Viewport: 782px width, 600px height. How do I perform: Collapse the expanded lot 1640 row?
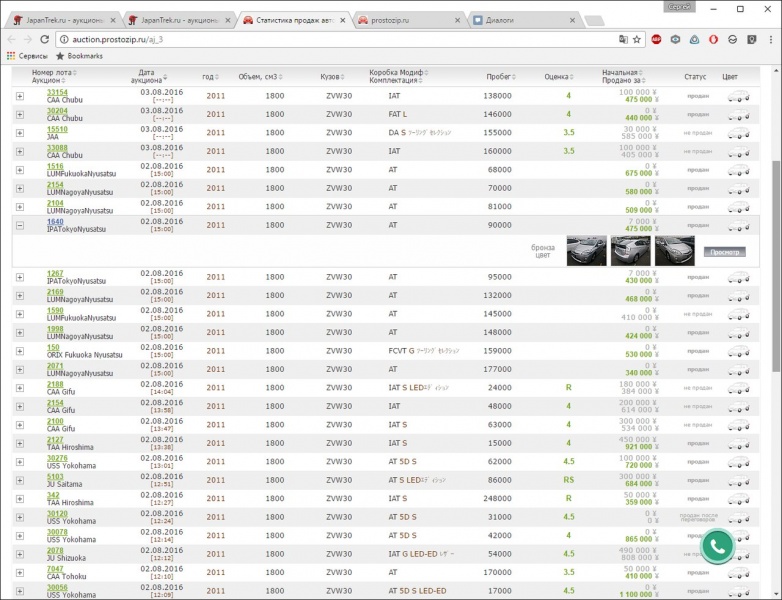point(20,225)
